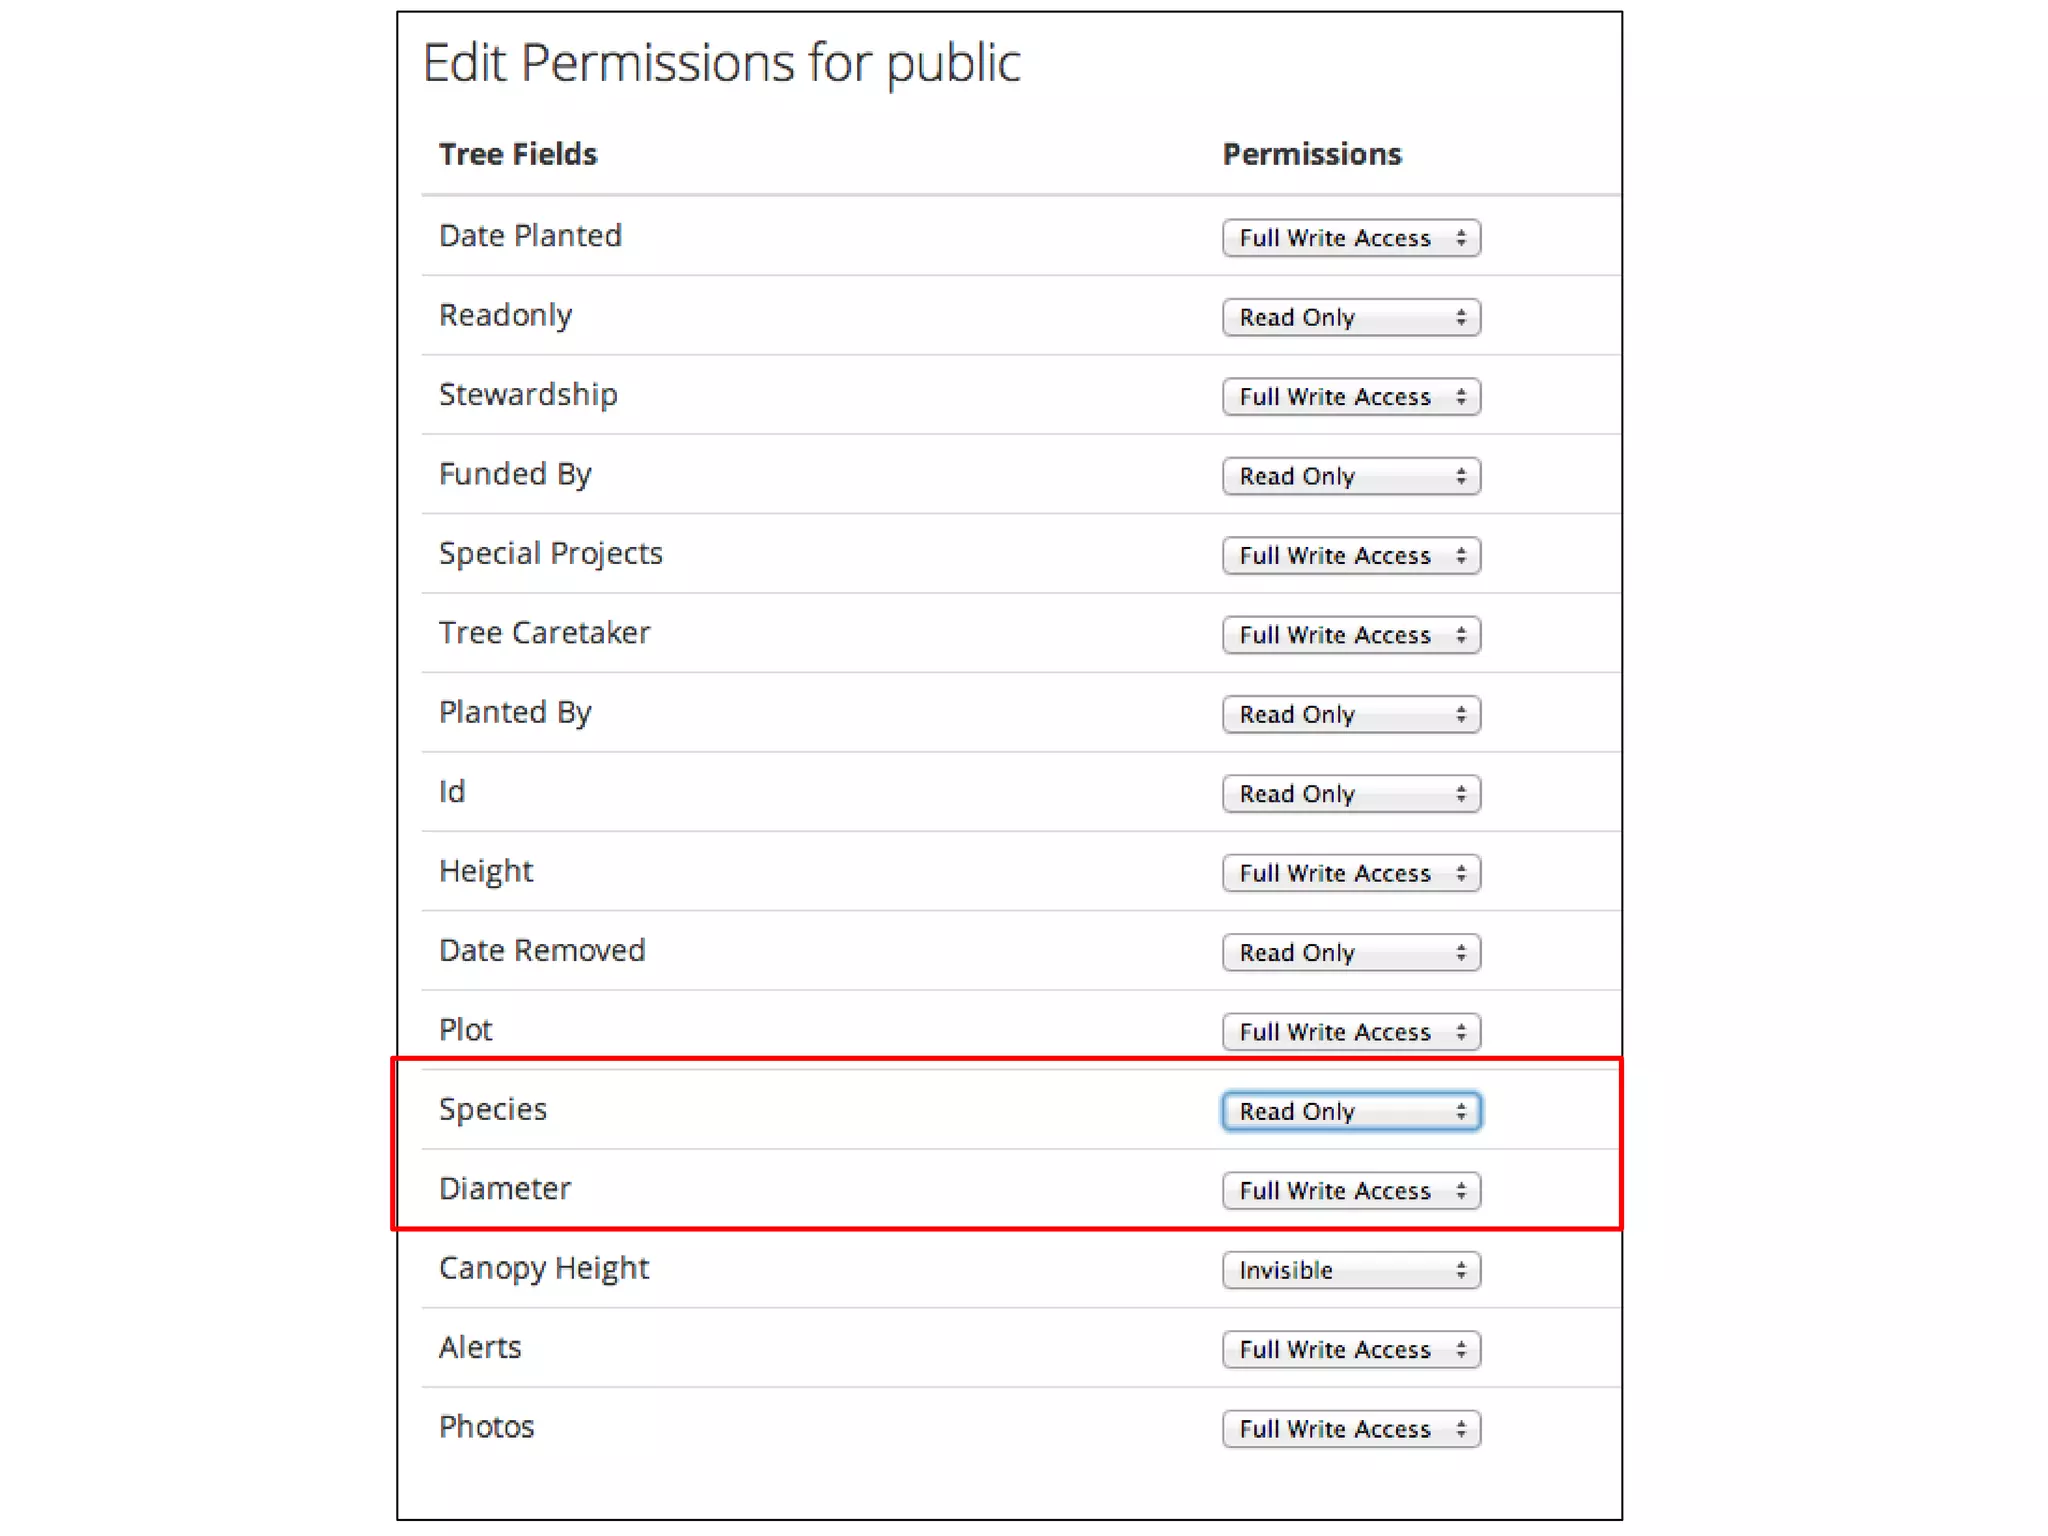The width and height of the screenshot is (2048, 1536).
Task: Expand the Id field permission dropdown
Action: click(x=1350, y=794)
